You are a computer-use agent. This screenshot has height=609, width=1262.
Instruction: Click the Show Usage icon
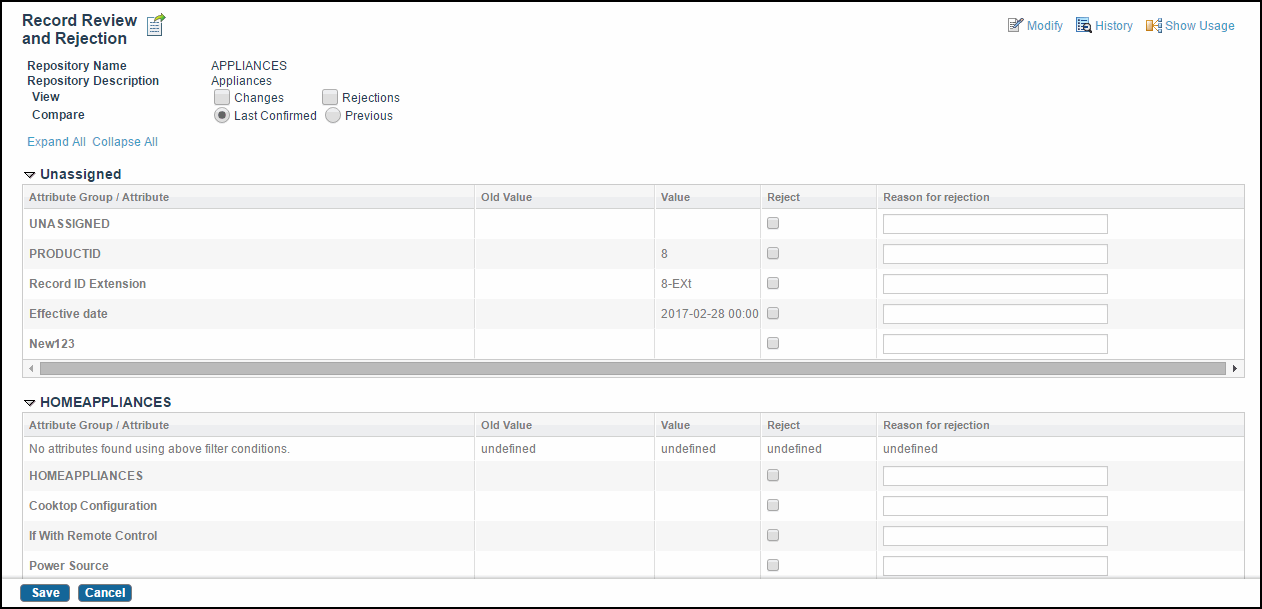1153,26
